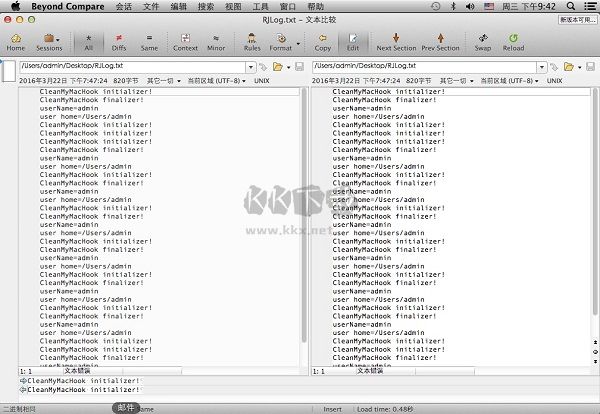Screen dimensions: 600x414
Task: Open the Notification Center icon
Action: 590,6
